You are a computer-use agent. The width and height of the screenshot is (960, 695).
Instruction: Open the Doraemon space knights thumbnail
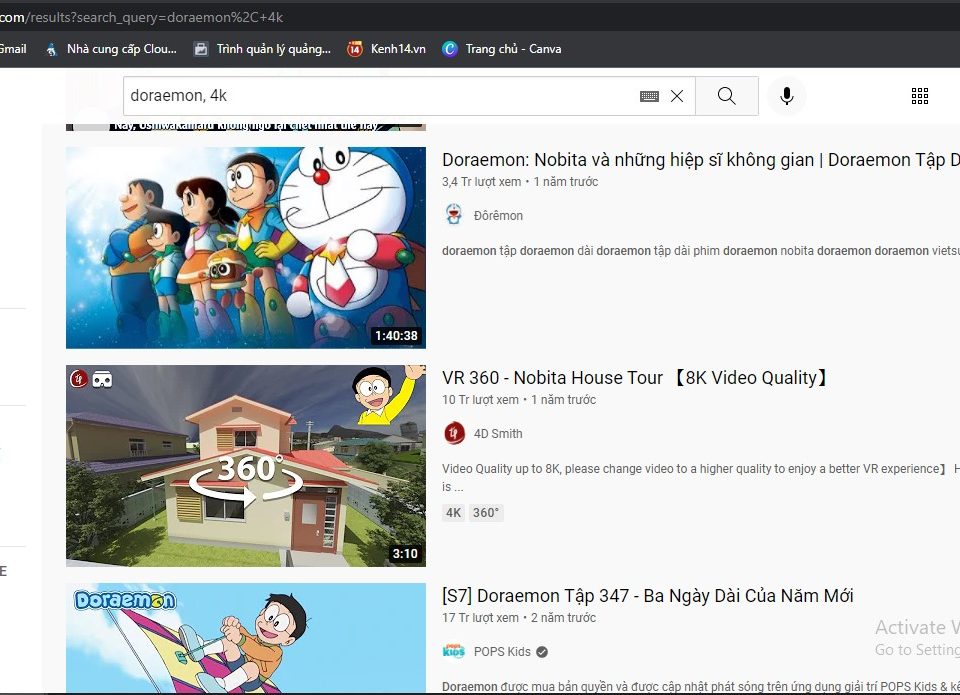pyautogui.click(x=246, y=247)
